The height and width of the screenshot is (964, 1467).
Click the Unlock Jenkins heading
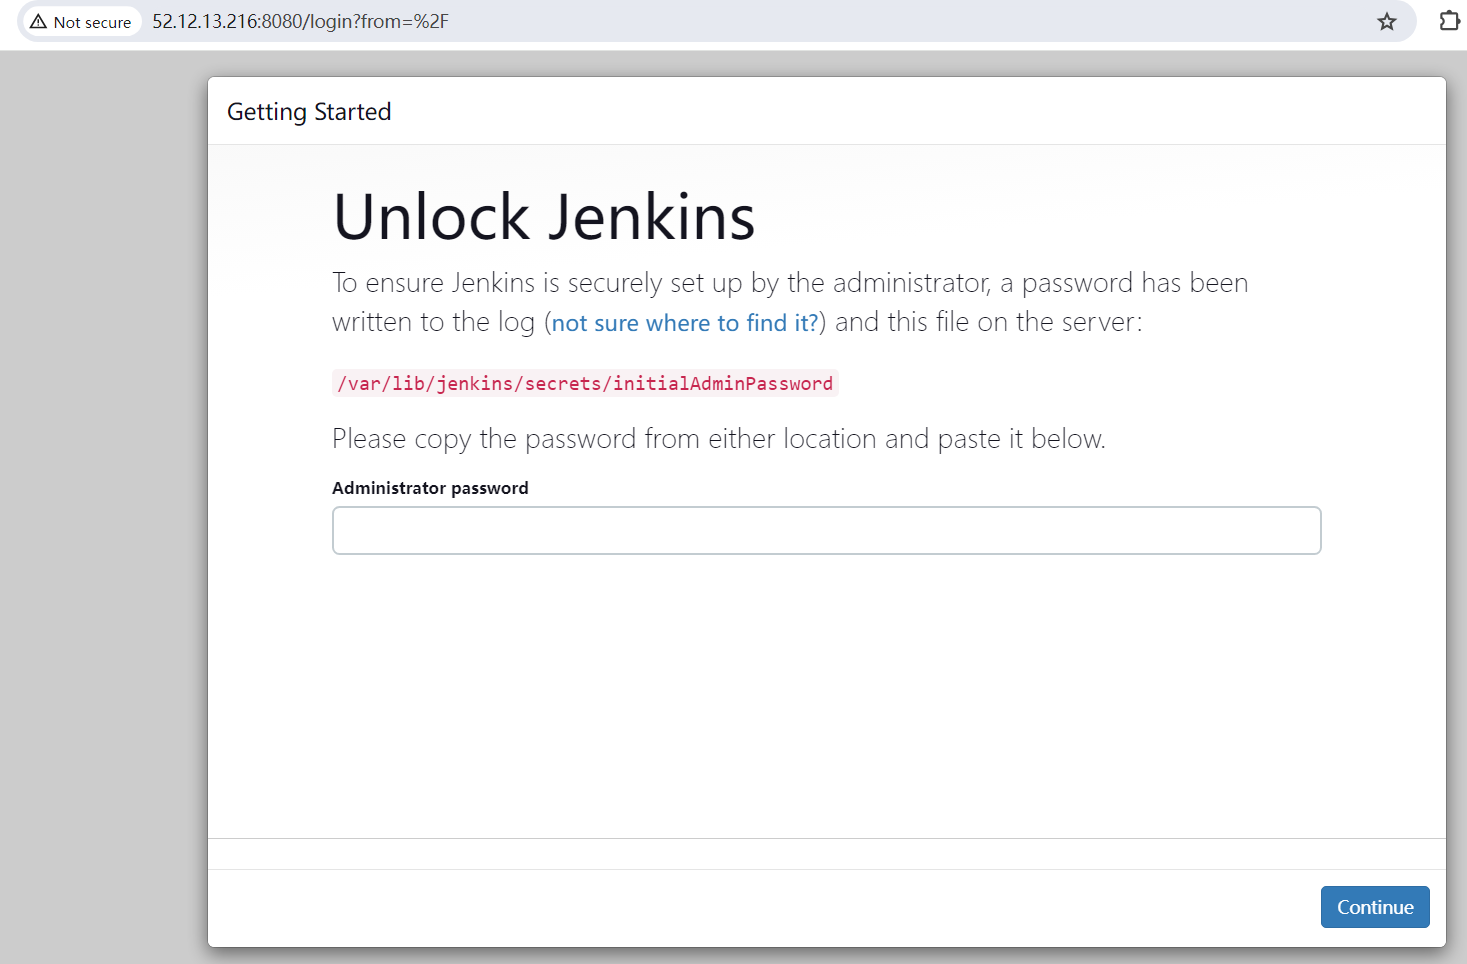[x=544, y=217]
